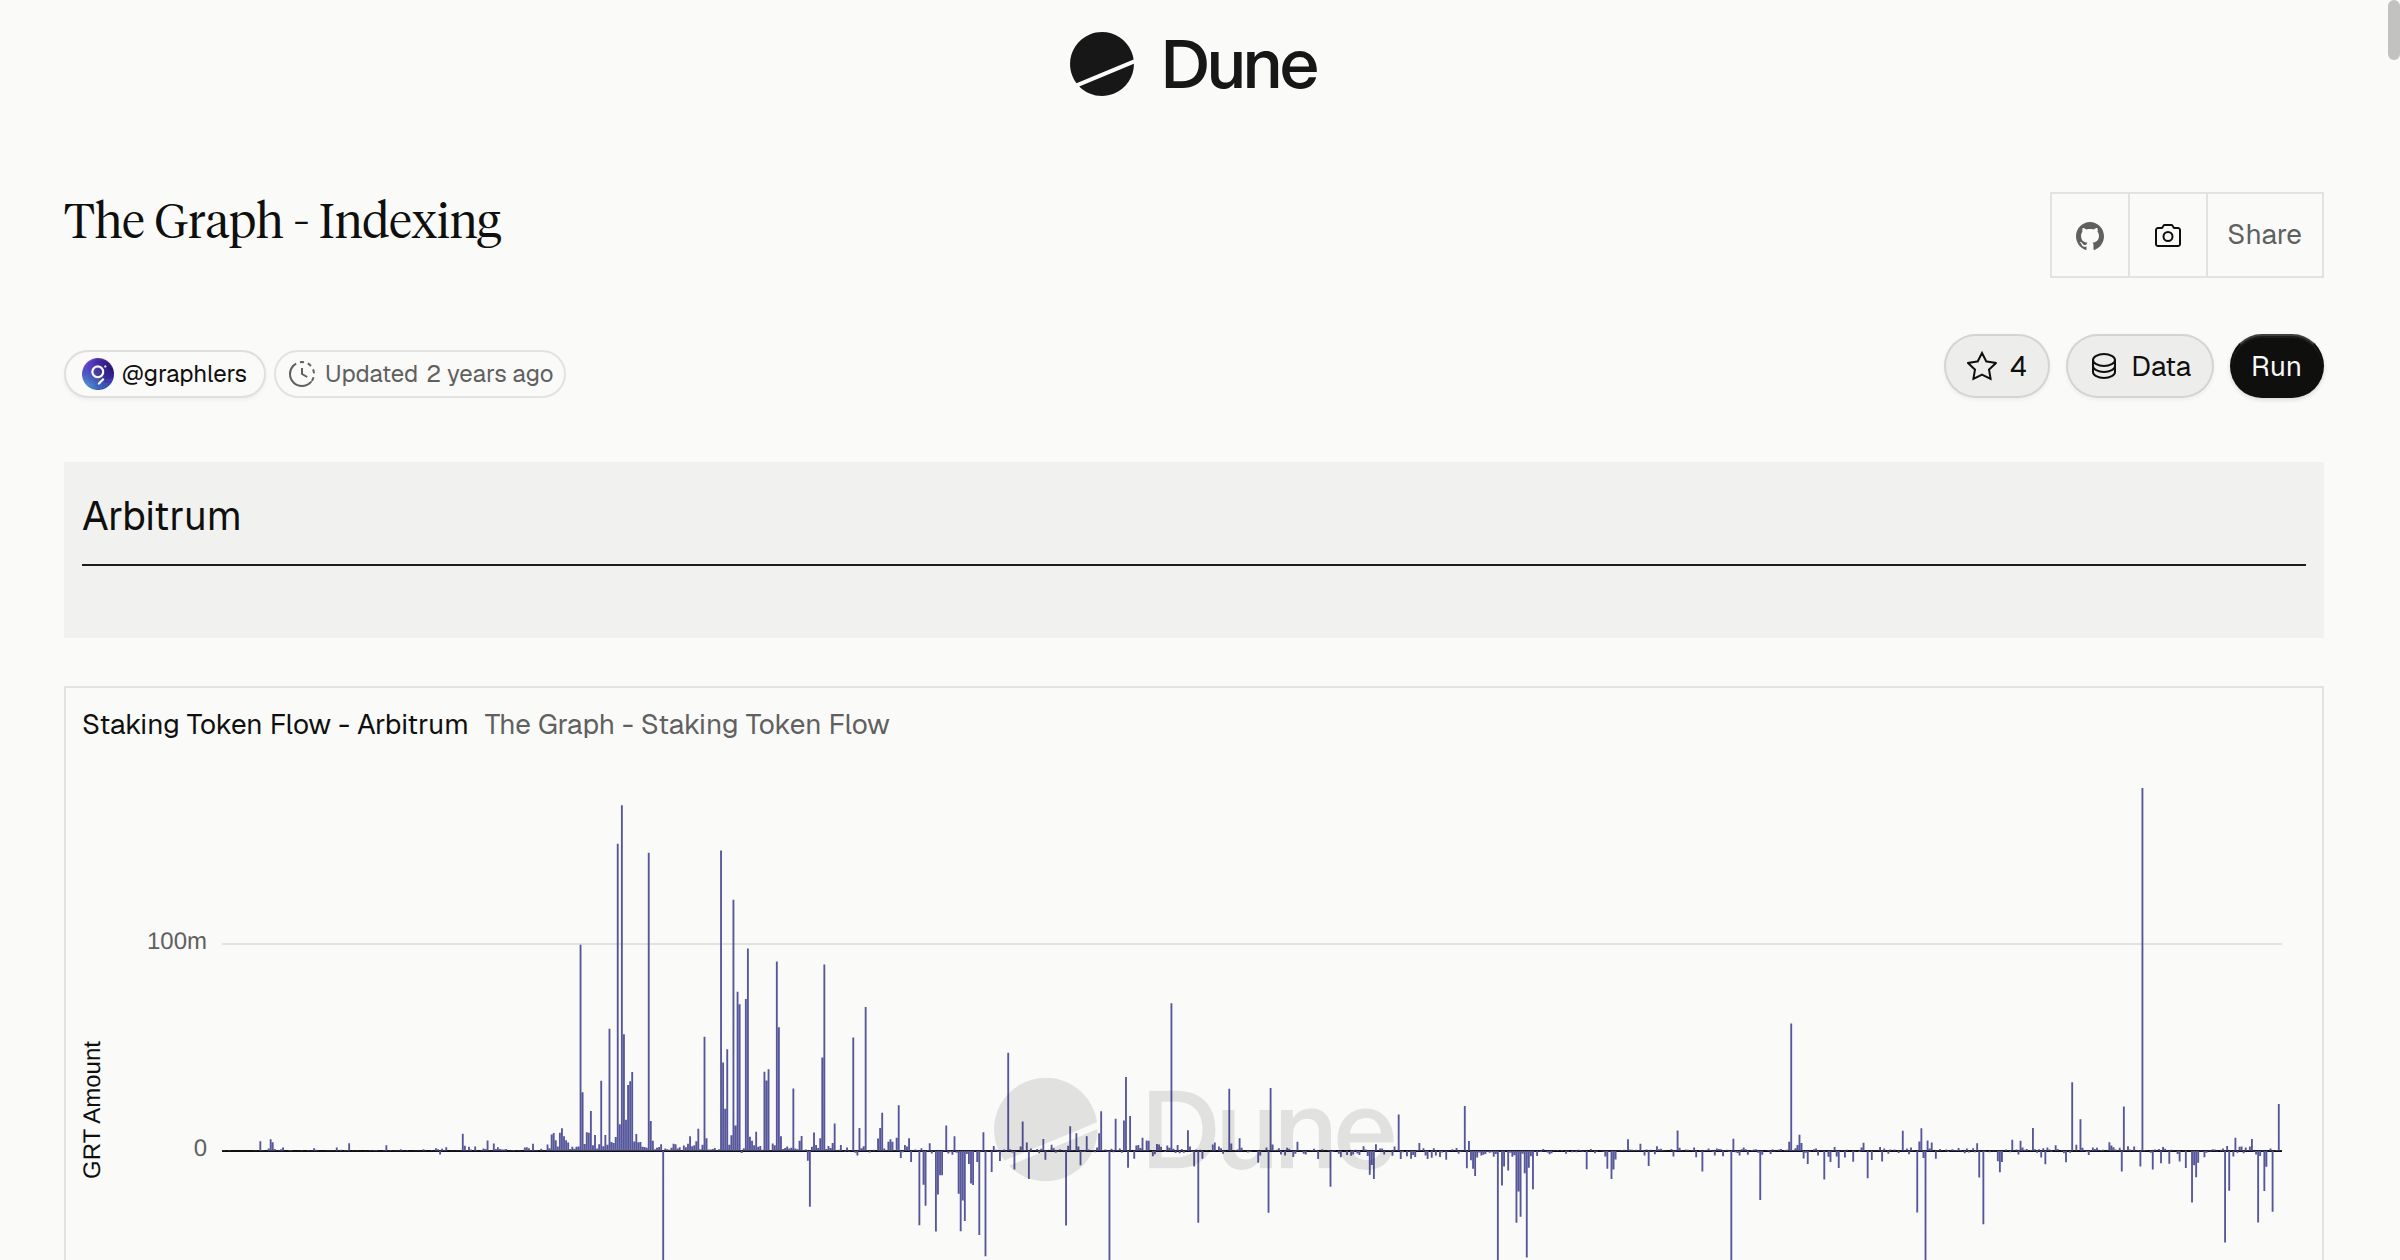Click the graphlers avatar icon

pyautogui.click(x=98, y=374)
